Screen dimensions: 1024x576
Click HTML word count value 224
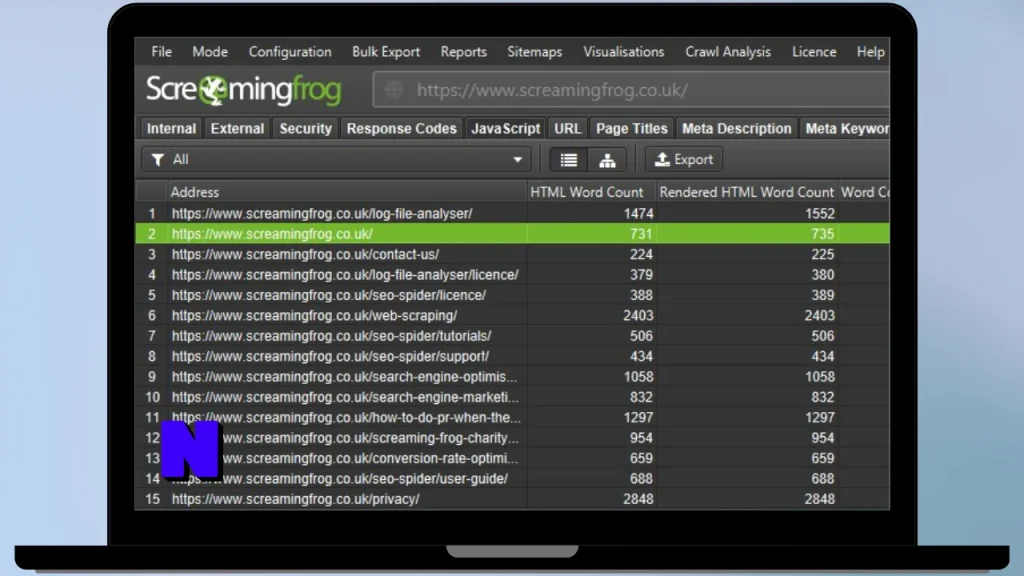pyautogui.click(x=641, y=254)
